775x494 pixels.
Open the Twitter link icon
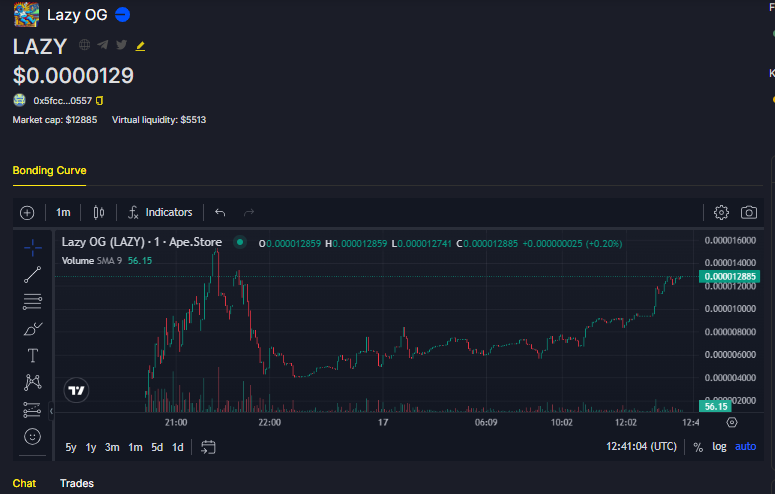click(x=121, y=45)
